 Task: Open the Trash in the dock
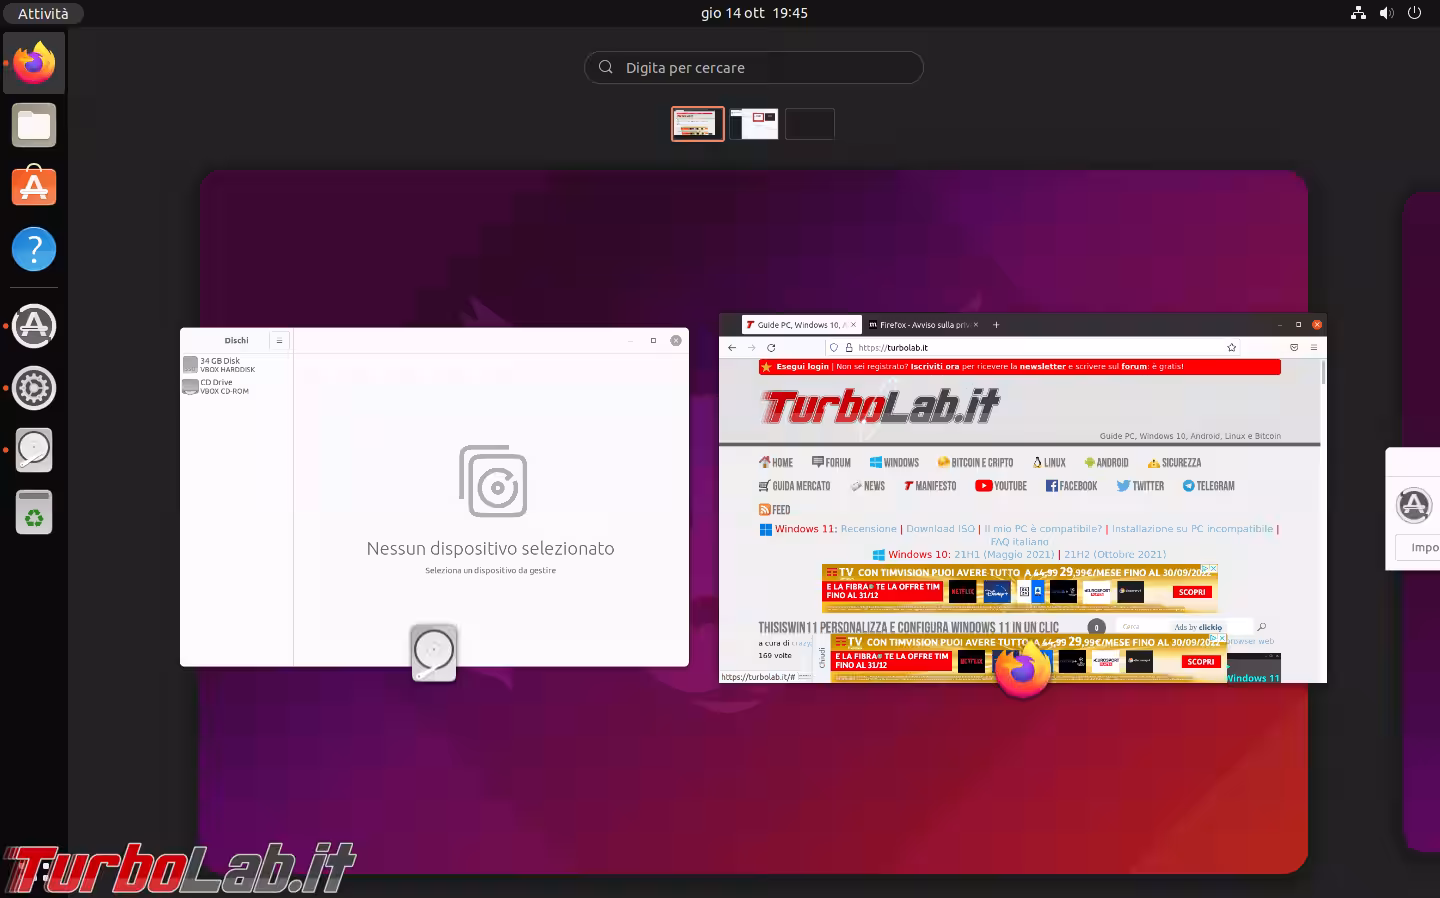[34, 512]
